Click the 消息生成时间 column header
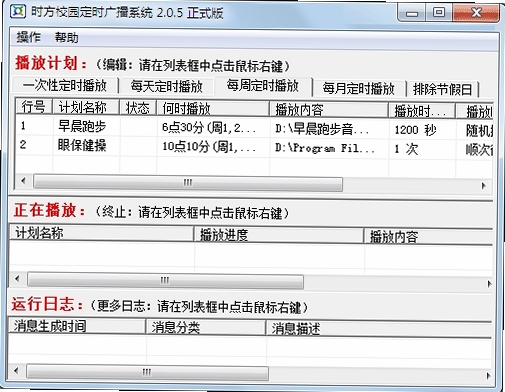505x392 pixels. click(x=77, y=326)
